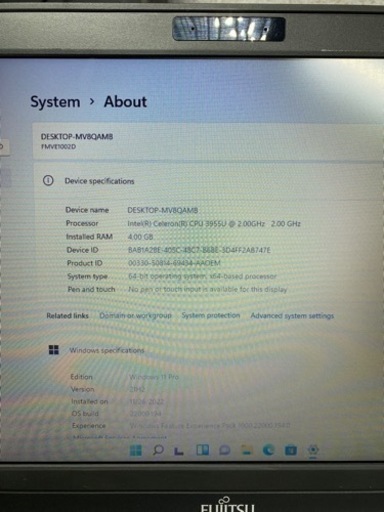Open taskbar Search magnifier
Screen dimensions: 384x512
click(158, 450)
